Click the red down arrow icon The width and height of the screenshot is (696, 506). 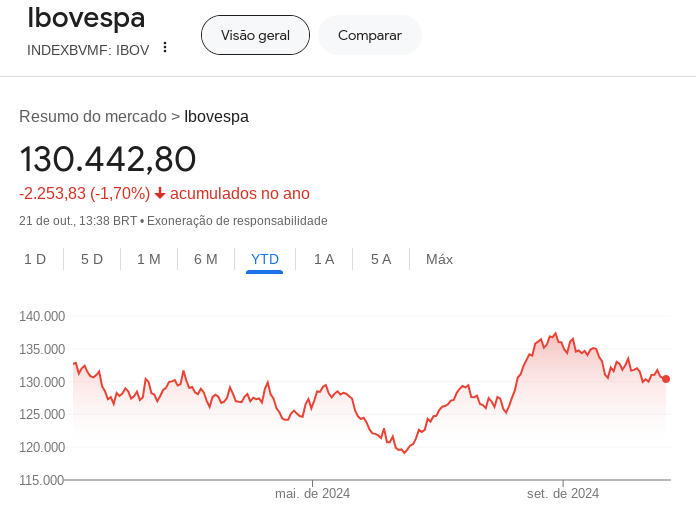160,193
